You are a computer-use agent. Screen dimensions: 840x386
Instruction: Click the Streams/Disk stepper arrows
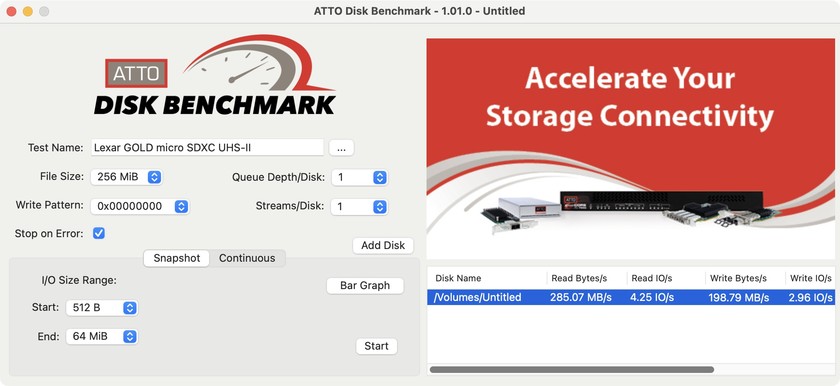(x=380, y=206)
